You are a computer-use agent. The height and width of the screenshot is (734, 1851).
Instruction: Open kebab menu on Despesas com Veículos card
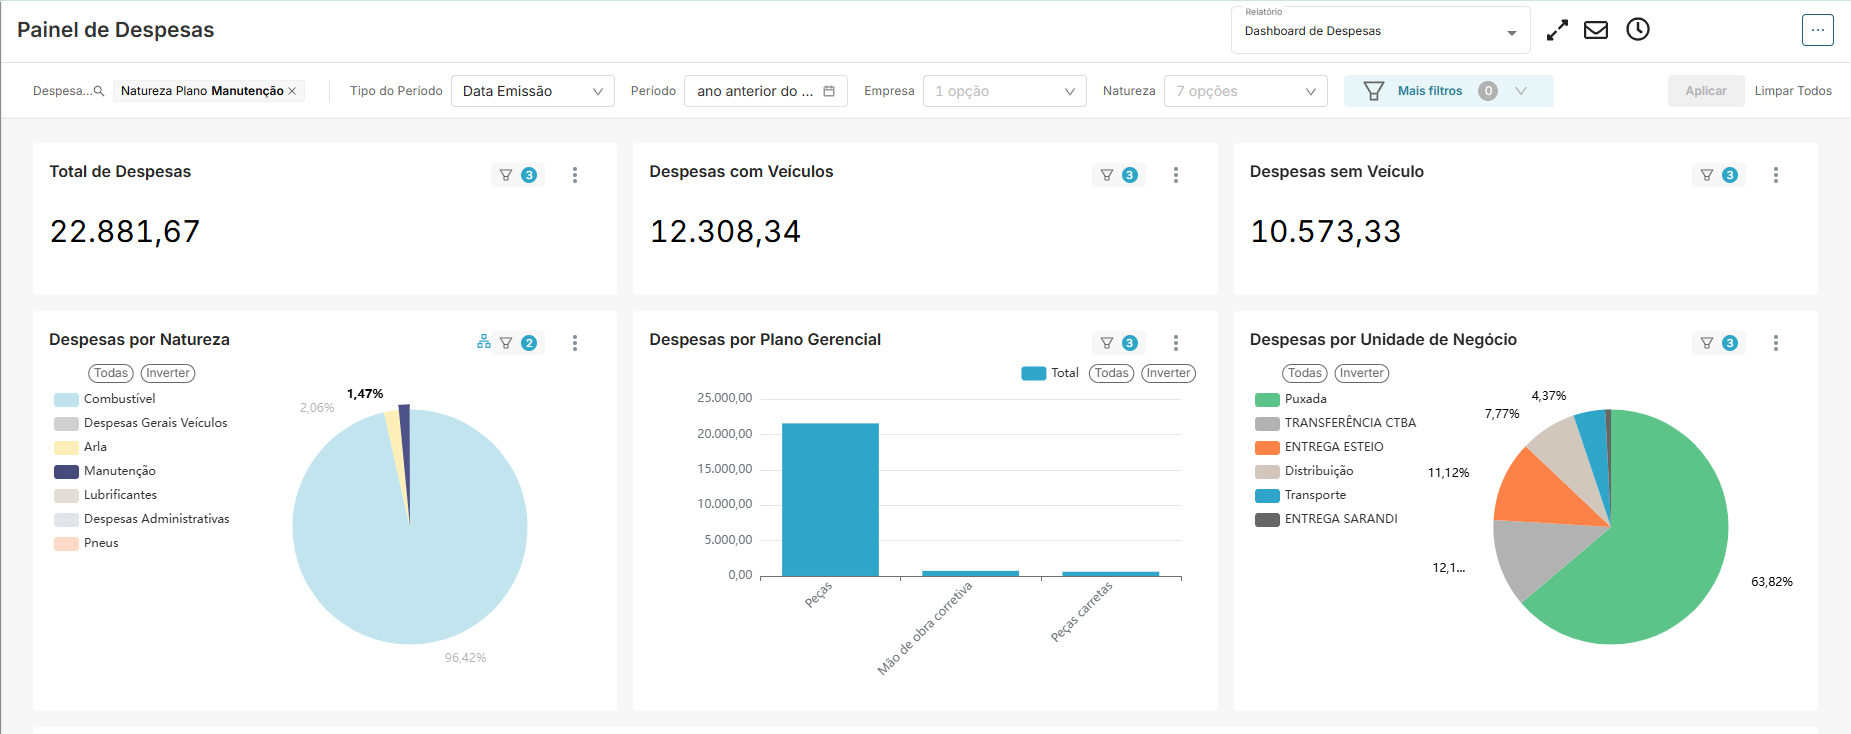(x=1176, y=175)
